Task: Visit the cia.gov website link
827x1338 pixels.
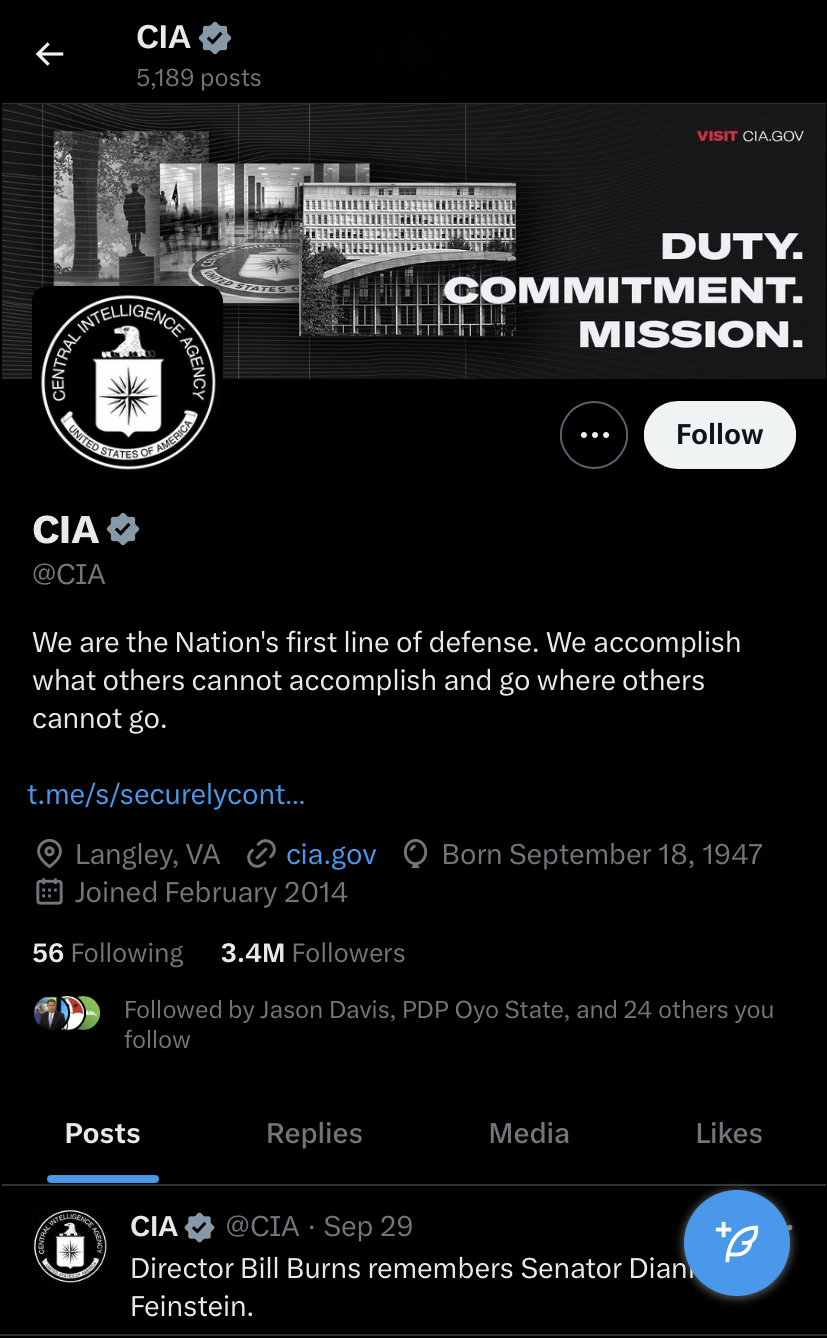Action: point(331,854)
